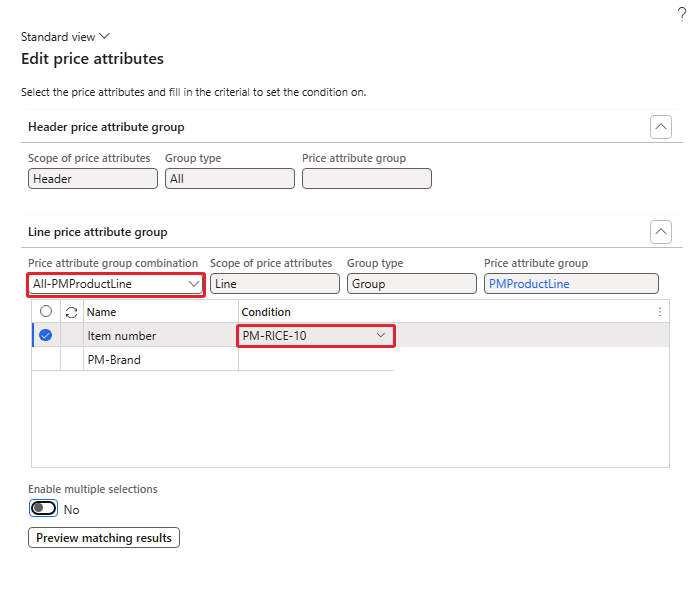Toggle Enable multiple selections switch
Image resolution: width=700 pixels, height=600 pixels.
tap(43, 508)
